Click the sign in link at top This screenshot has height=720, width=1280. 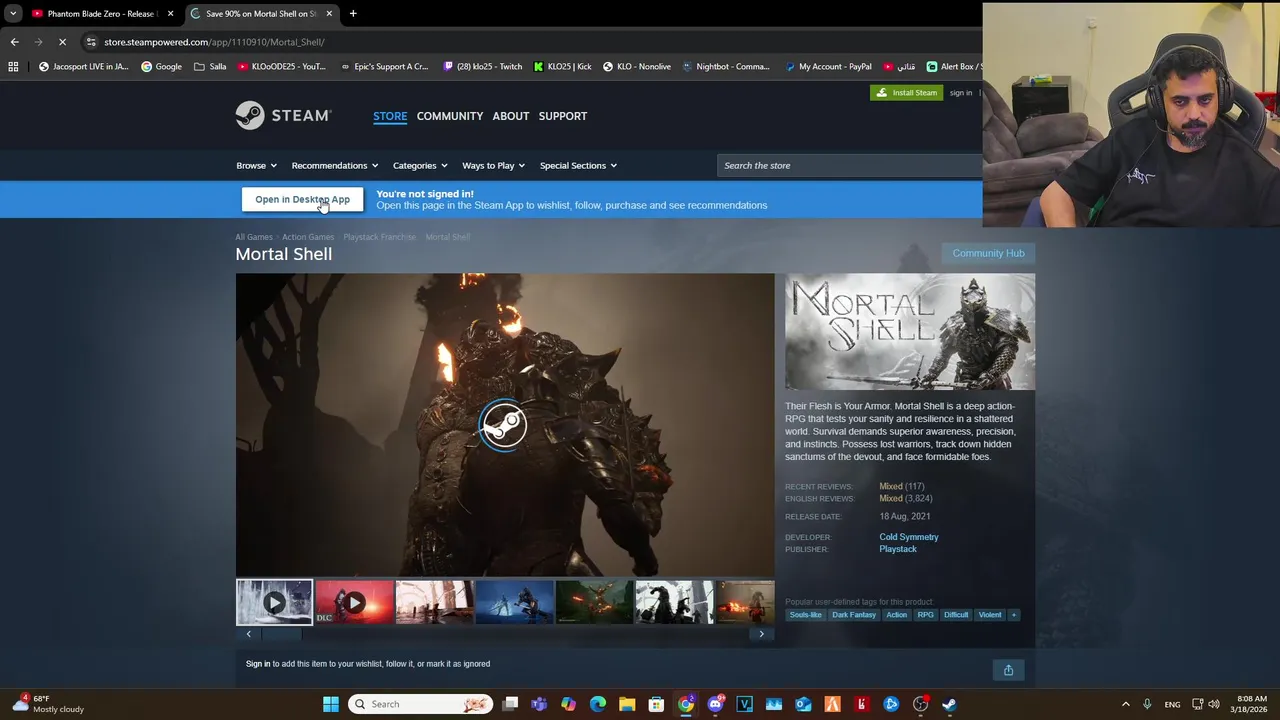(961, 93)
